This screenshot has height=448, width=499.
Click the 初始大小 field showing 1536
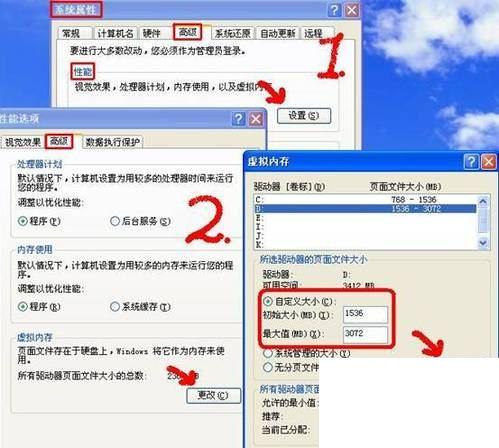tap(365, 314)
